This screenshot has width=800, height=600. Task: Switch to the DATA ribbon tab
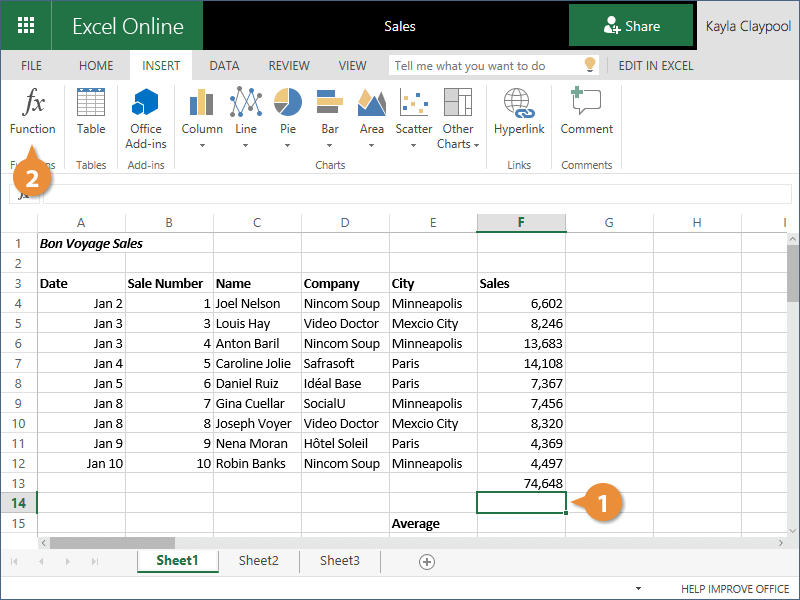(x=224, y=66)
